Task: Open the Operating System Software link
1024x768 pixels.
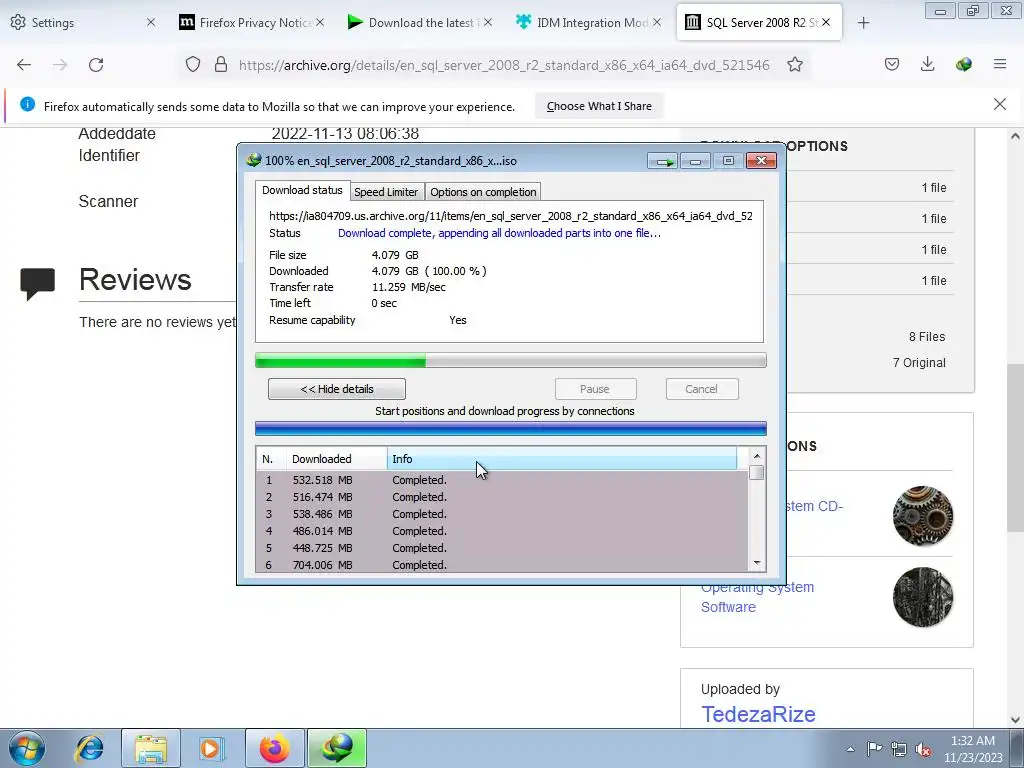Action: tap(758, 597)
